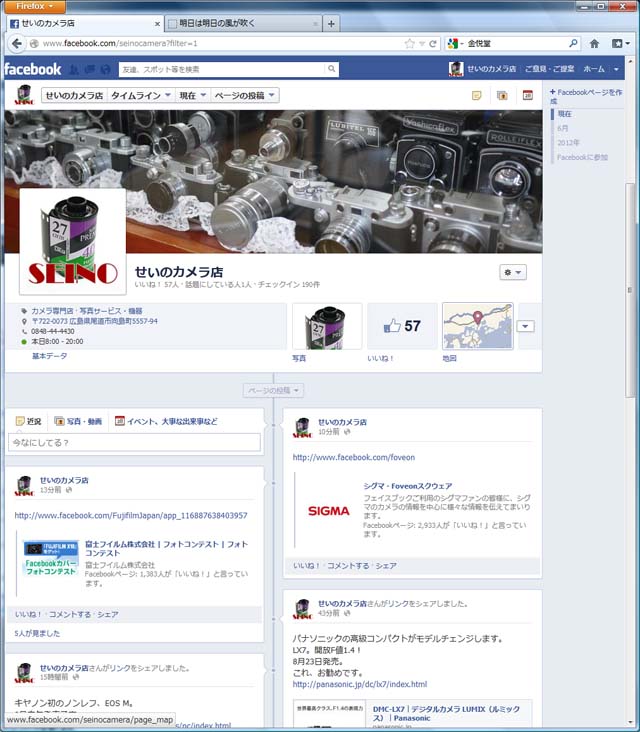
Task: Open the account dropdown arrow in blue bar
Action: coord(616,69)
